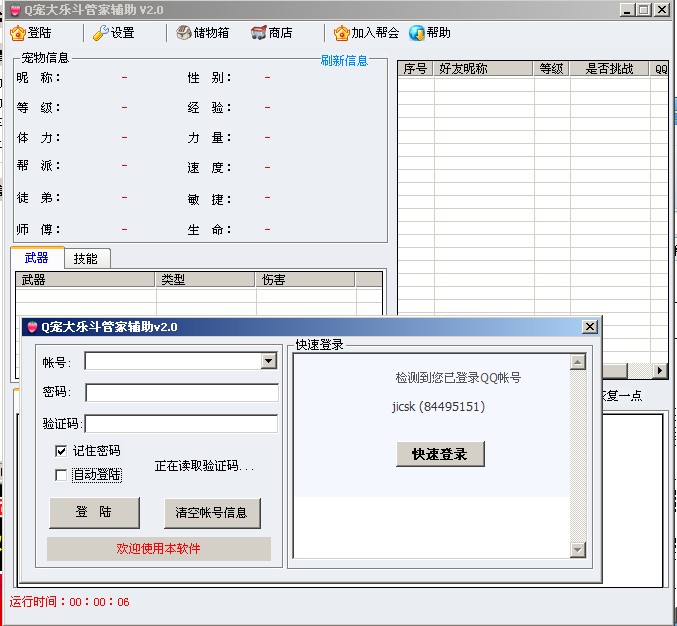Click the 登陆 toolbar icon
The width and height of the screenshot is (677, 626).
click(18, 33)
